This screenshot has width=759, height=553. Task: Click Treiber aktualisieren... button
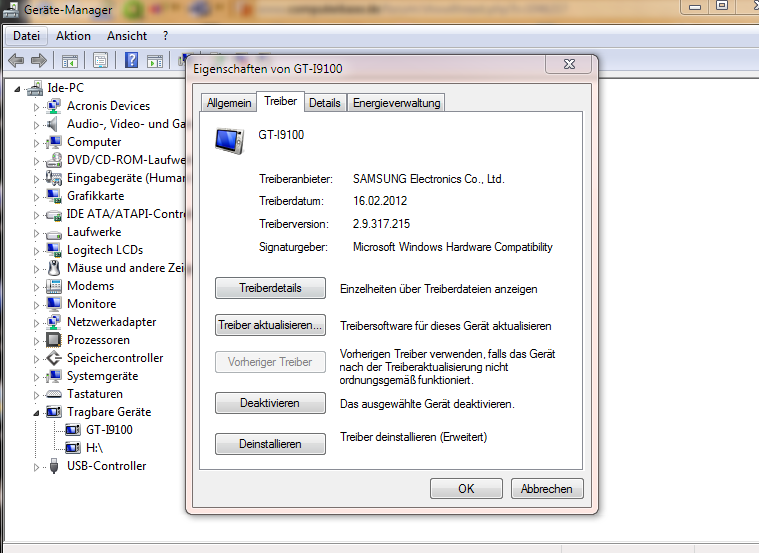270,325
